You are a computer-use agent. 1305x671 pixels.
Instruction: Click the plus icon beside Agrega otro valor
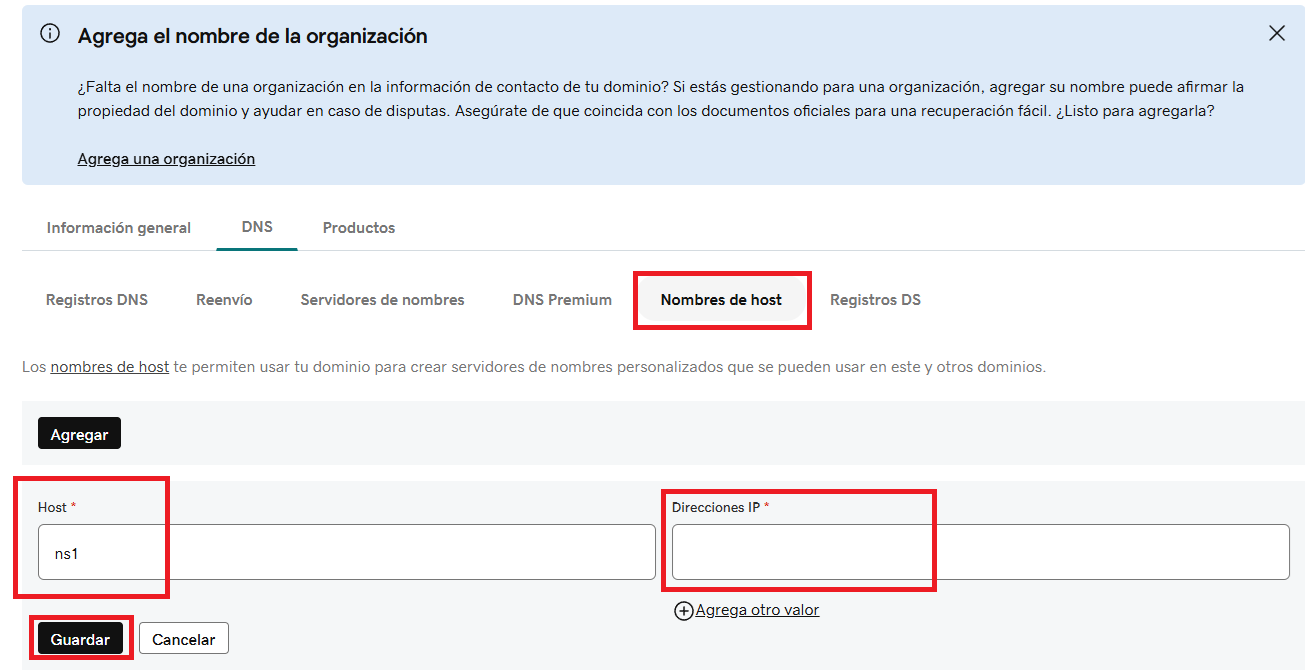(x=684, y=611)
